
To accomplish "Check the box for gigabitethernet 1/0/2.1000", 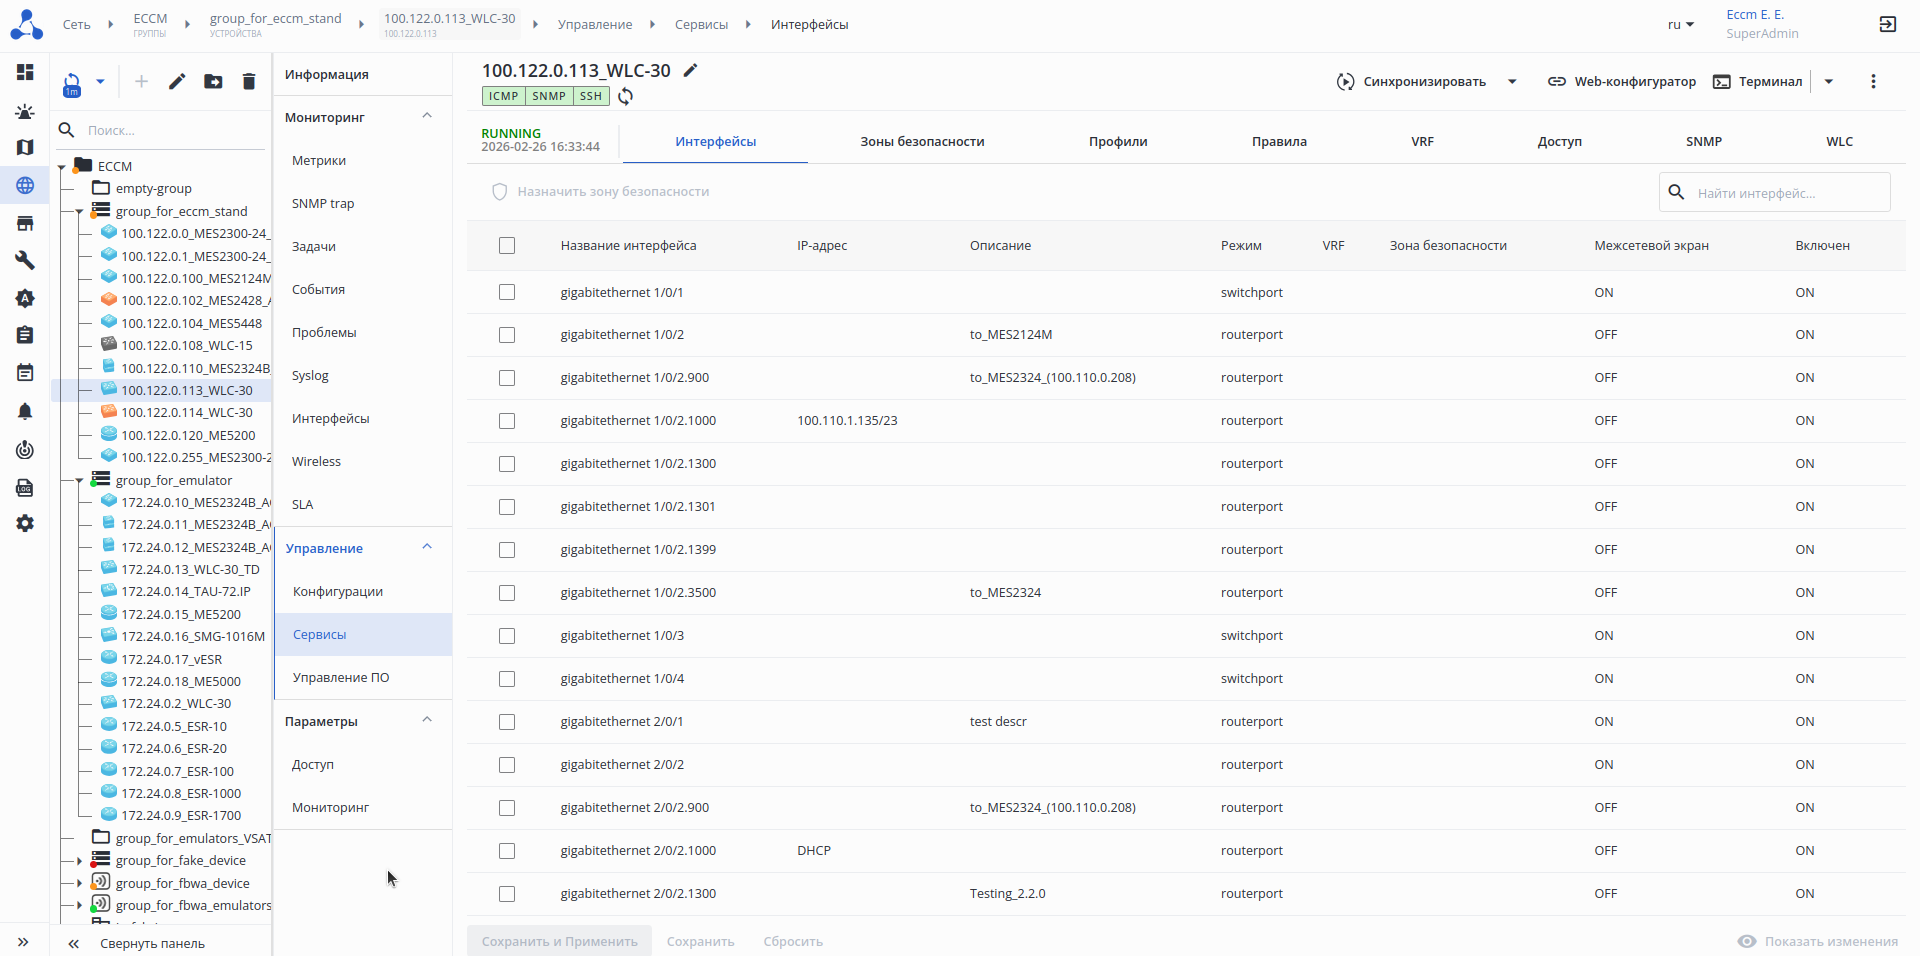I will pyautogui.click(x=507, y=421).
